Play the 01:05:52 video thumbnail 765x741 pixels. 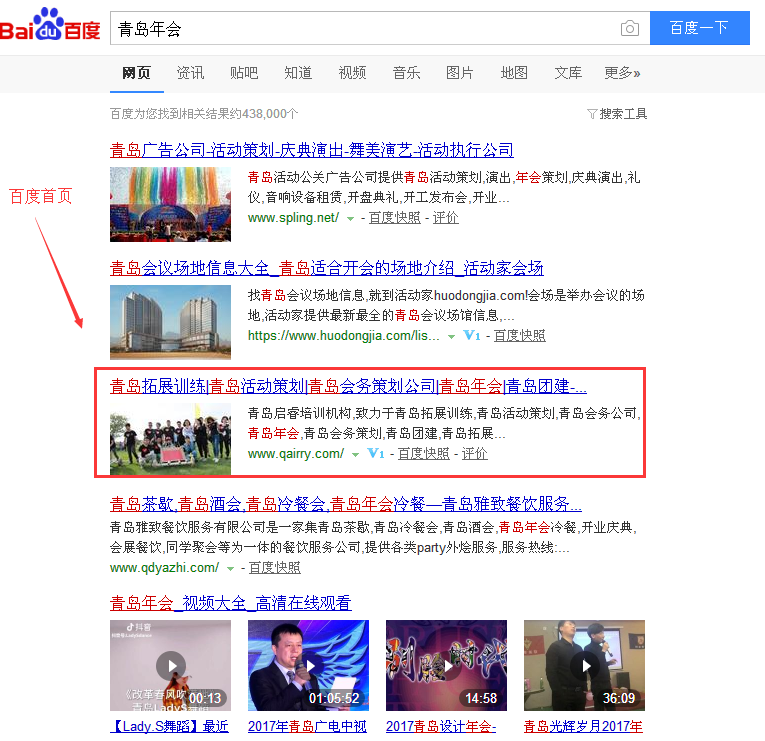click(308, 665)
